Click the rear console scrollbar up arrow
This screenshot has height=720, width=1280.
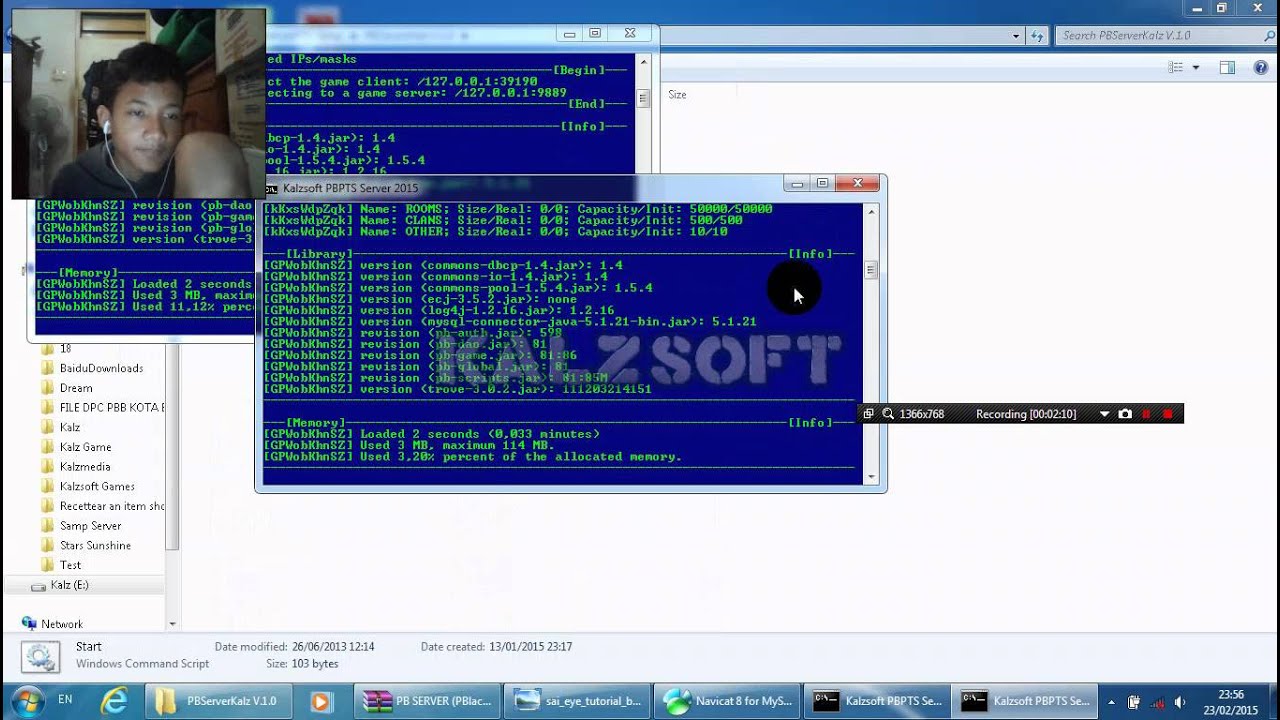tap(644, 62)
